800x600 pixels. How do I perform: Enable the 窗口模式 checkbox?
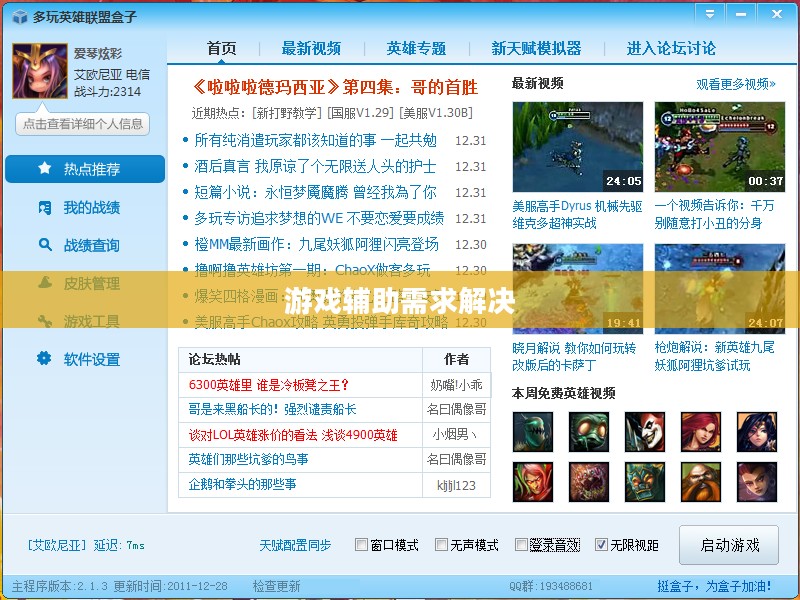click(x=361, y=545)
